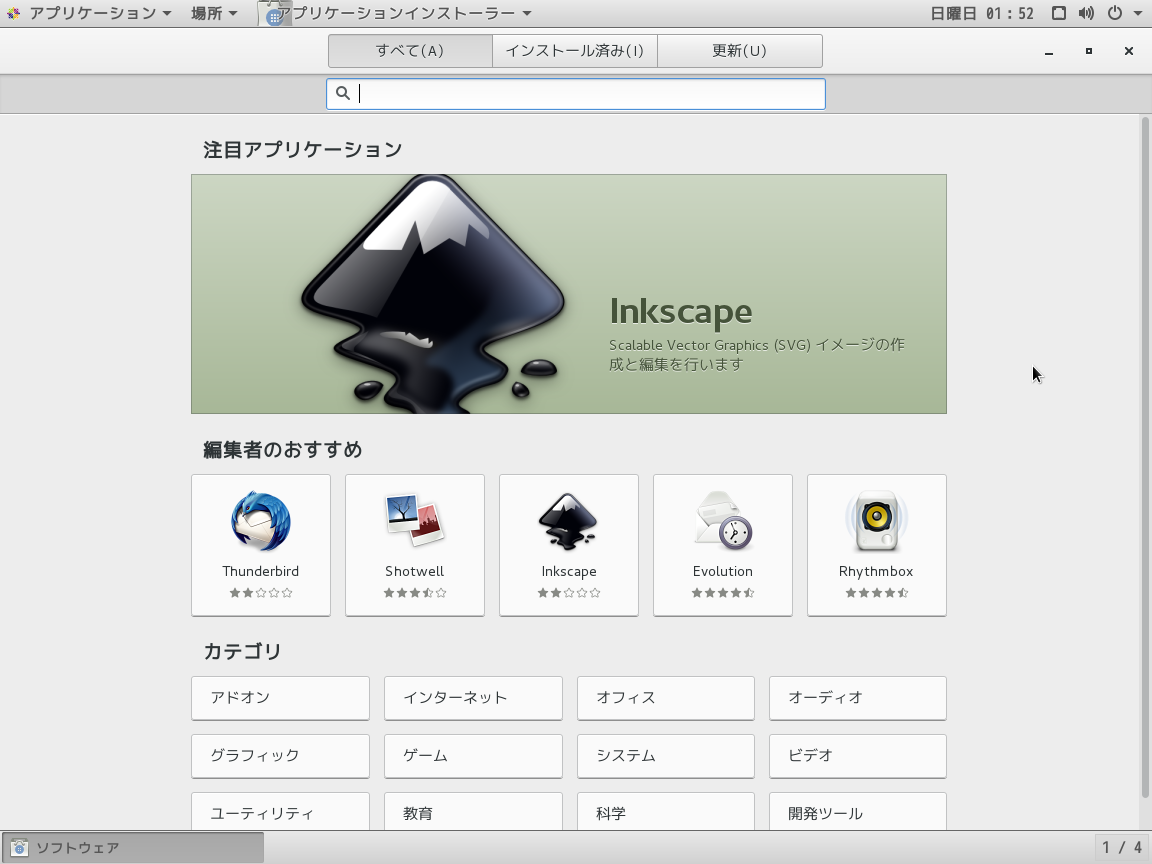Viewport: 1152px width, 864px height.
Task: Open the インターネット category
Action: click(473, 698)
